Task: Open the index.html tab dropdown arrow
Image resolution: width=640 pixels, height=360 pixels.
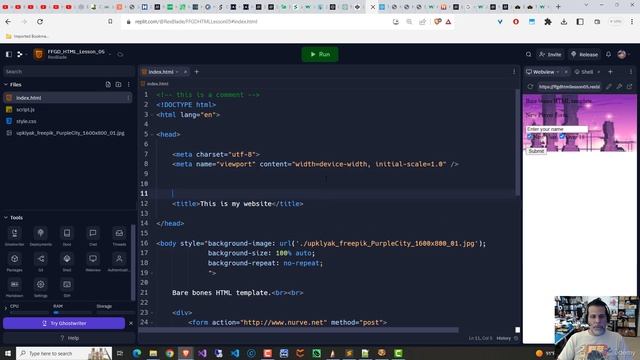Action: click(x=177, y=72)
